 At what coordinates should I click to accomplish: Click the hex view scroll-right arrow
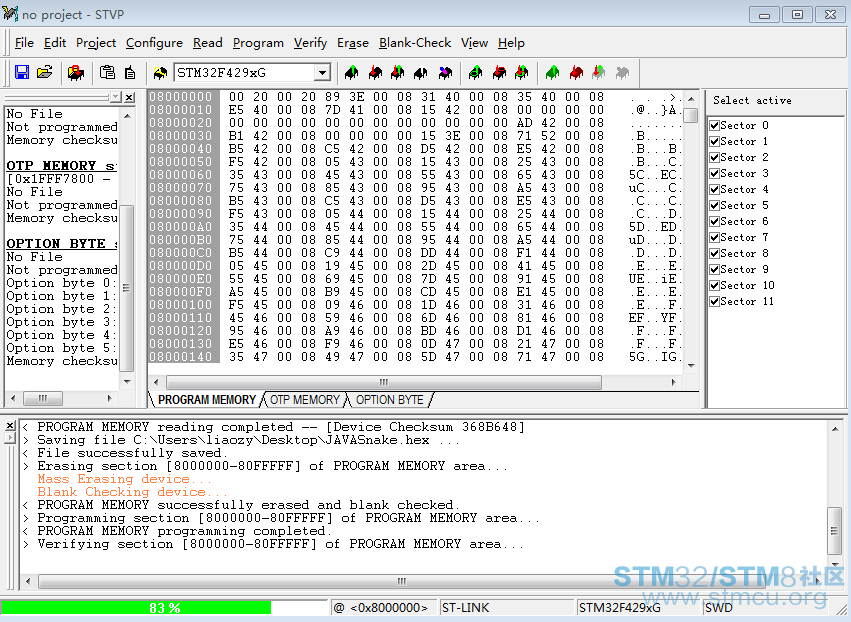(x=674, y=382)
